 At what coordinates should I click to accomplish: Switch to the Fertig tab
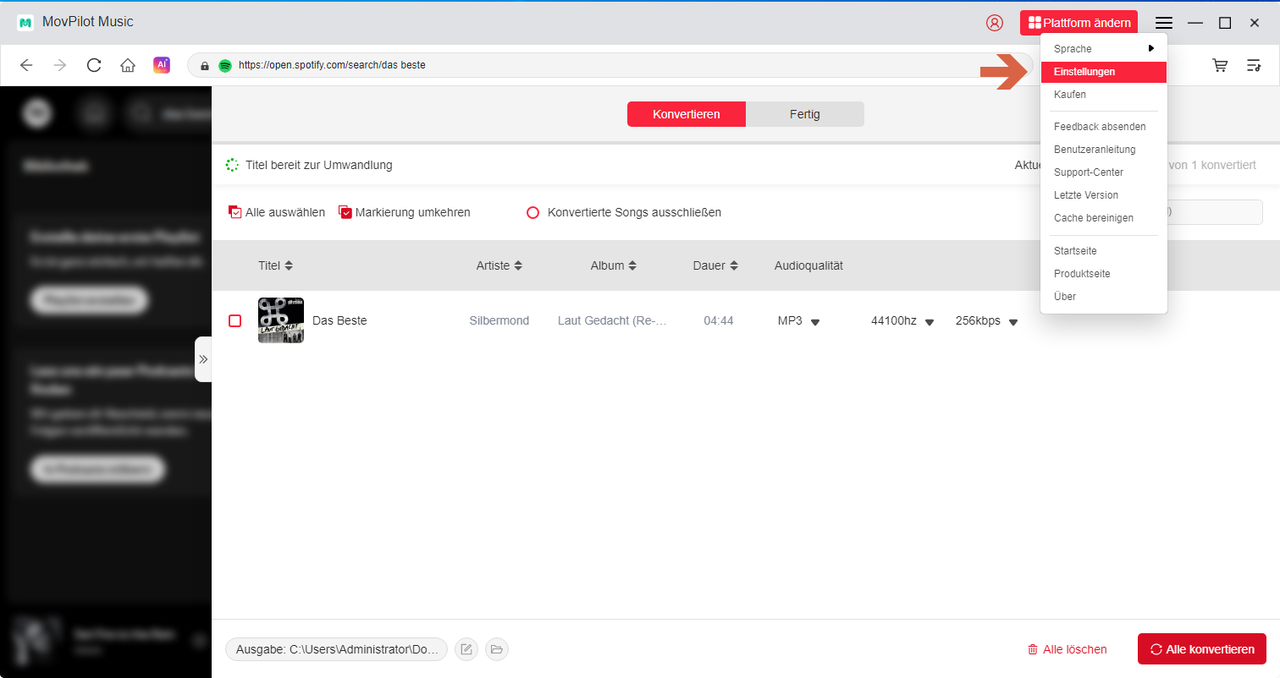[805, 114]
